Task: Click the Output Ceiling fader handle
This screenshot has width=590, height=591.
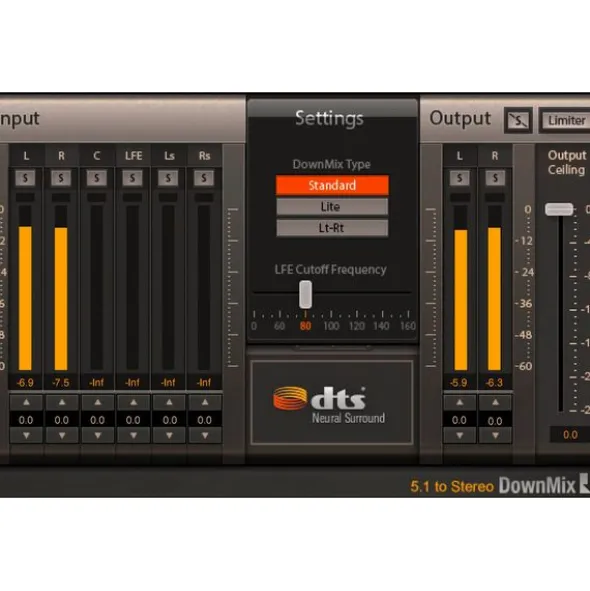Action: 559,209
